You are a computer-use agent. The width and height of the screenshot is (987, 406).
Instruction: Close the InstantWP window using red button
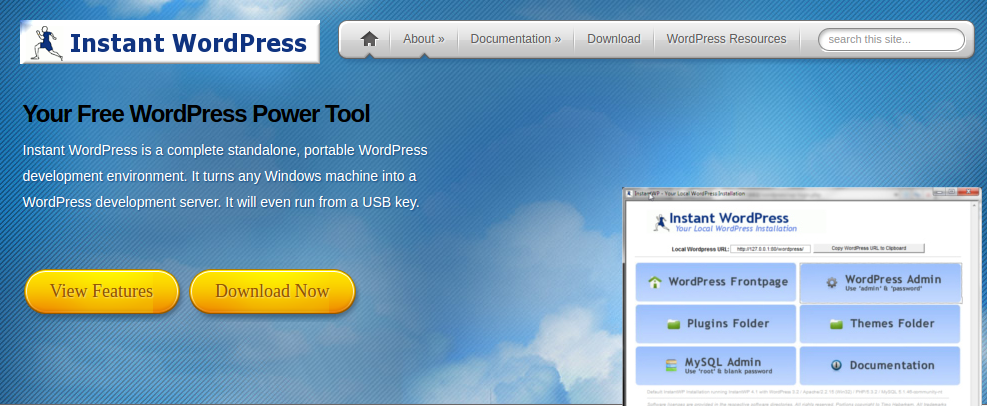(967, 190)
